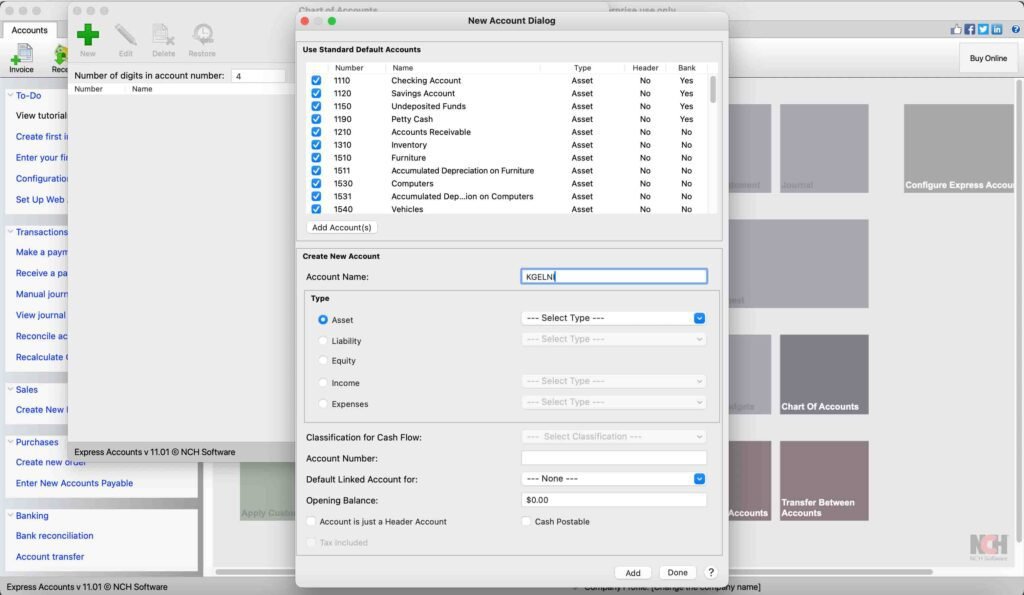The height and width of the screenshot is (595, 1024).
Task: Click the thumbs-up like icon
Action: (956, 30)
